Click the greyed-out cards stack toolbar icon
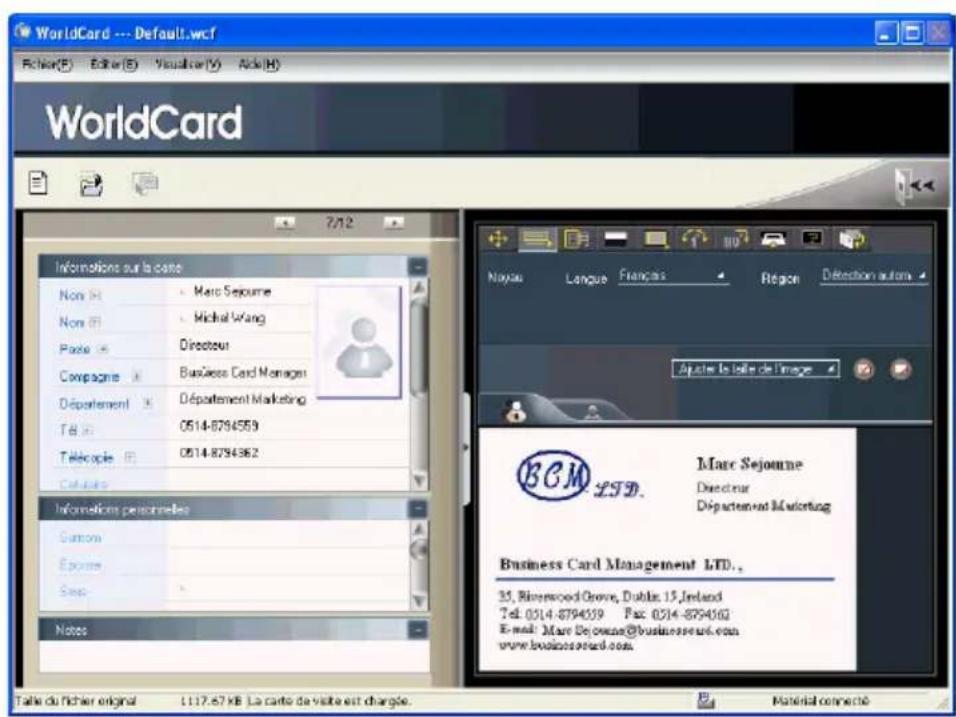This screenshot has height=717, width=956. [144, 183]
